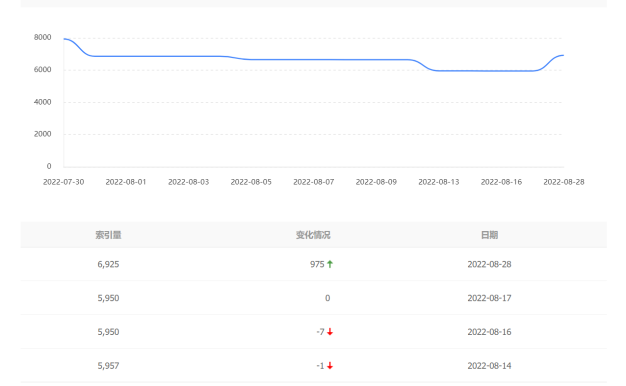
Task: Click x-axis label 2022-07-30
Action: point(63,182)
